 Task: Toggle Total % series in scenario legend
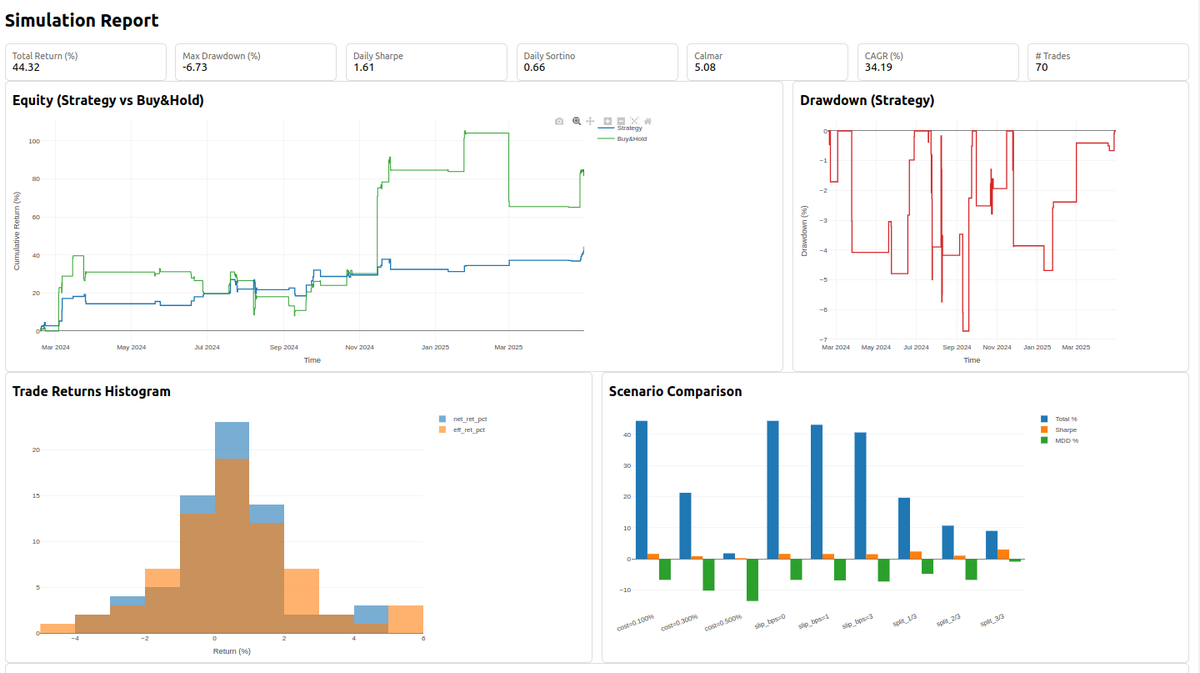[x=1059, y=419]
